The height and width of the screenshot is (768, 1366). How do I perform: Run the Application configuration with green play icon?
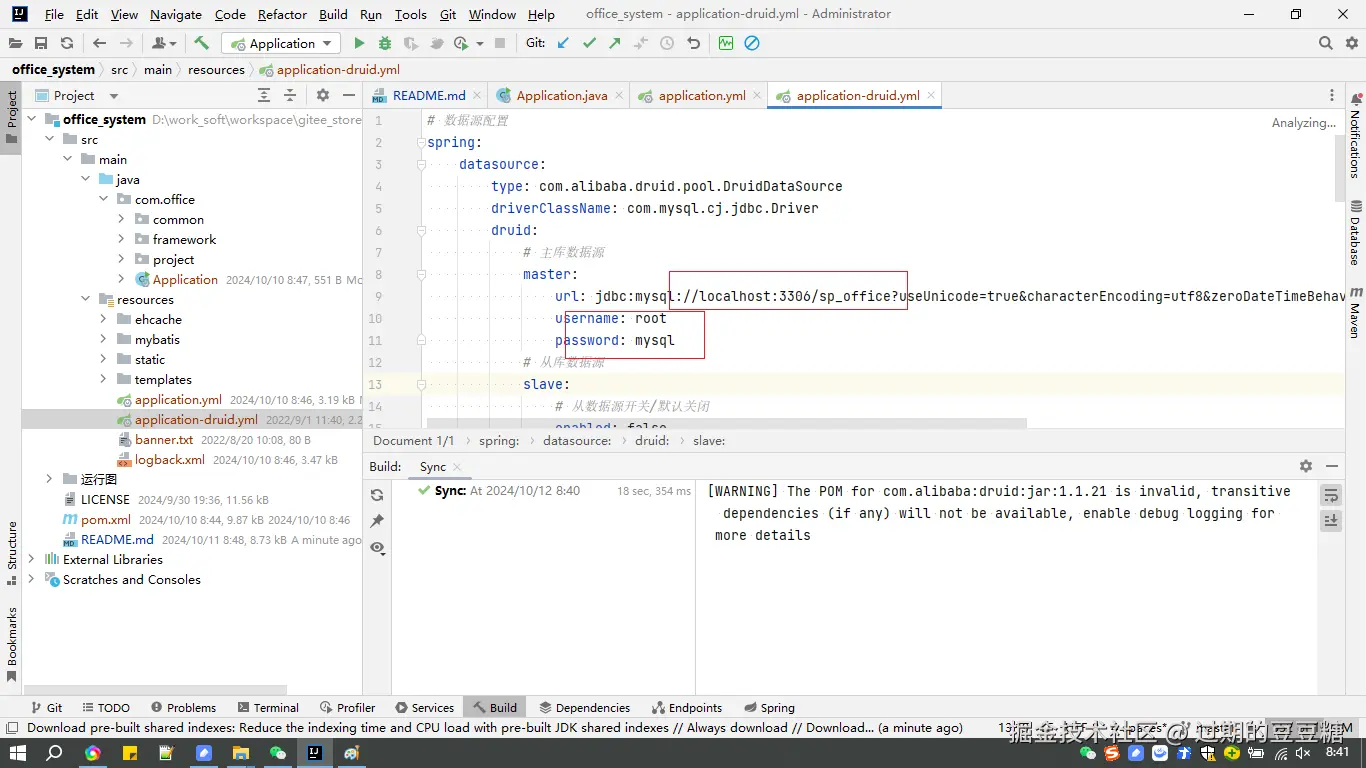(x=359, y=43)
